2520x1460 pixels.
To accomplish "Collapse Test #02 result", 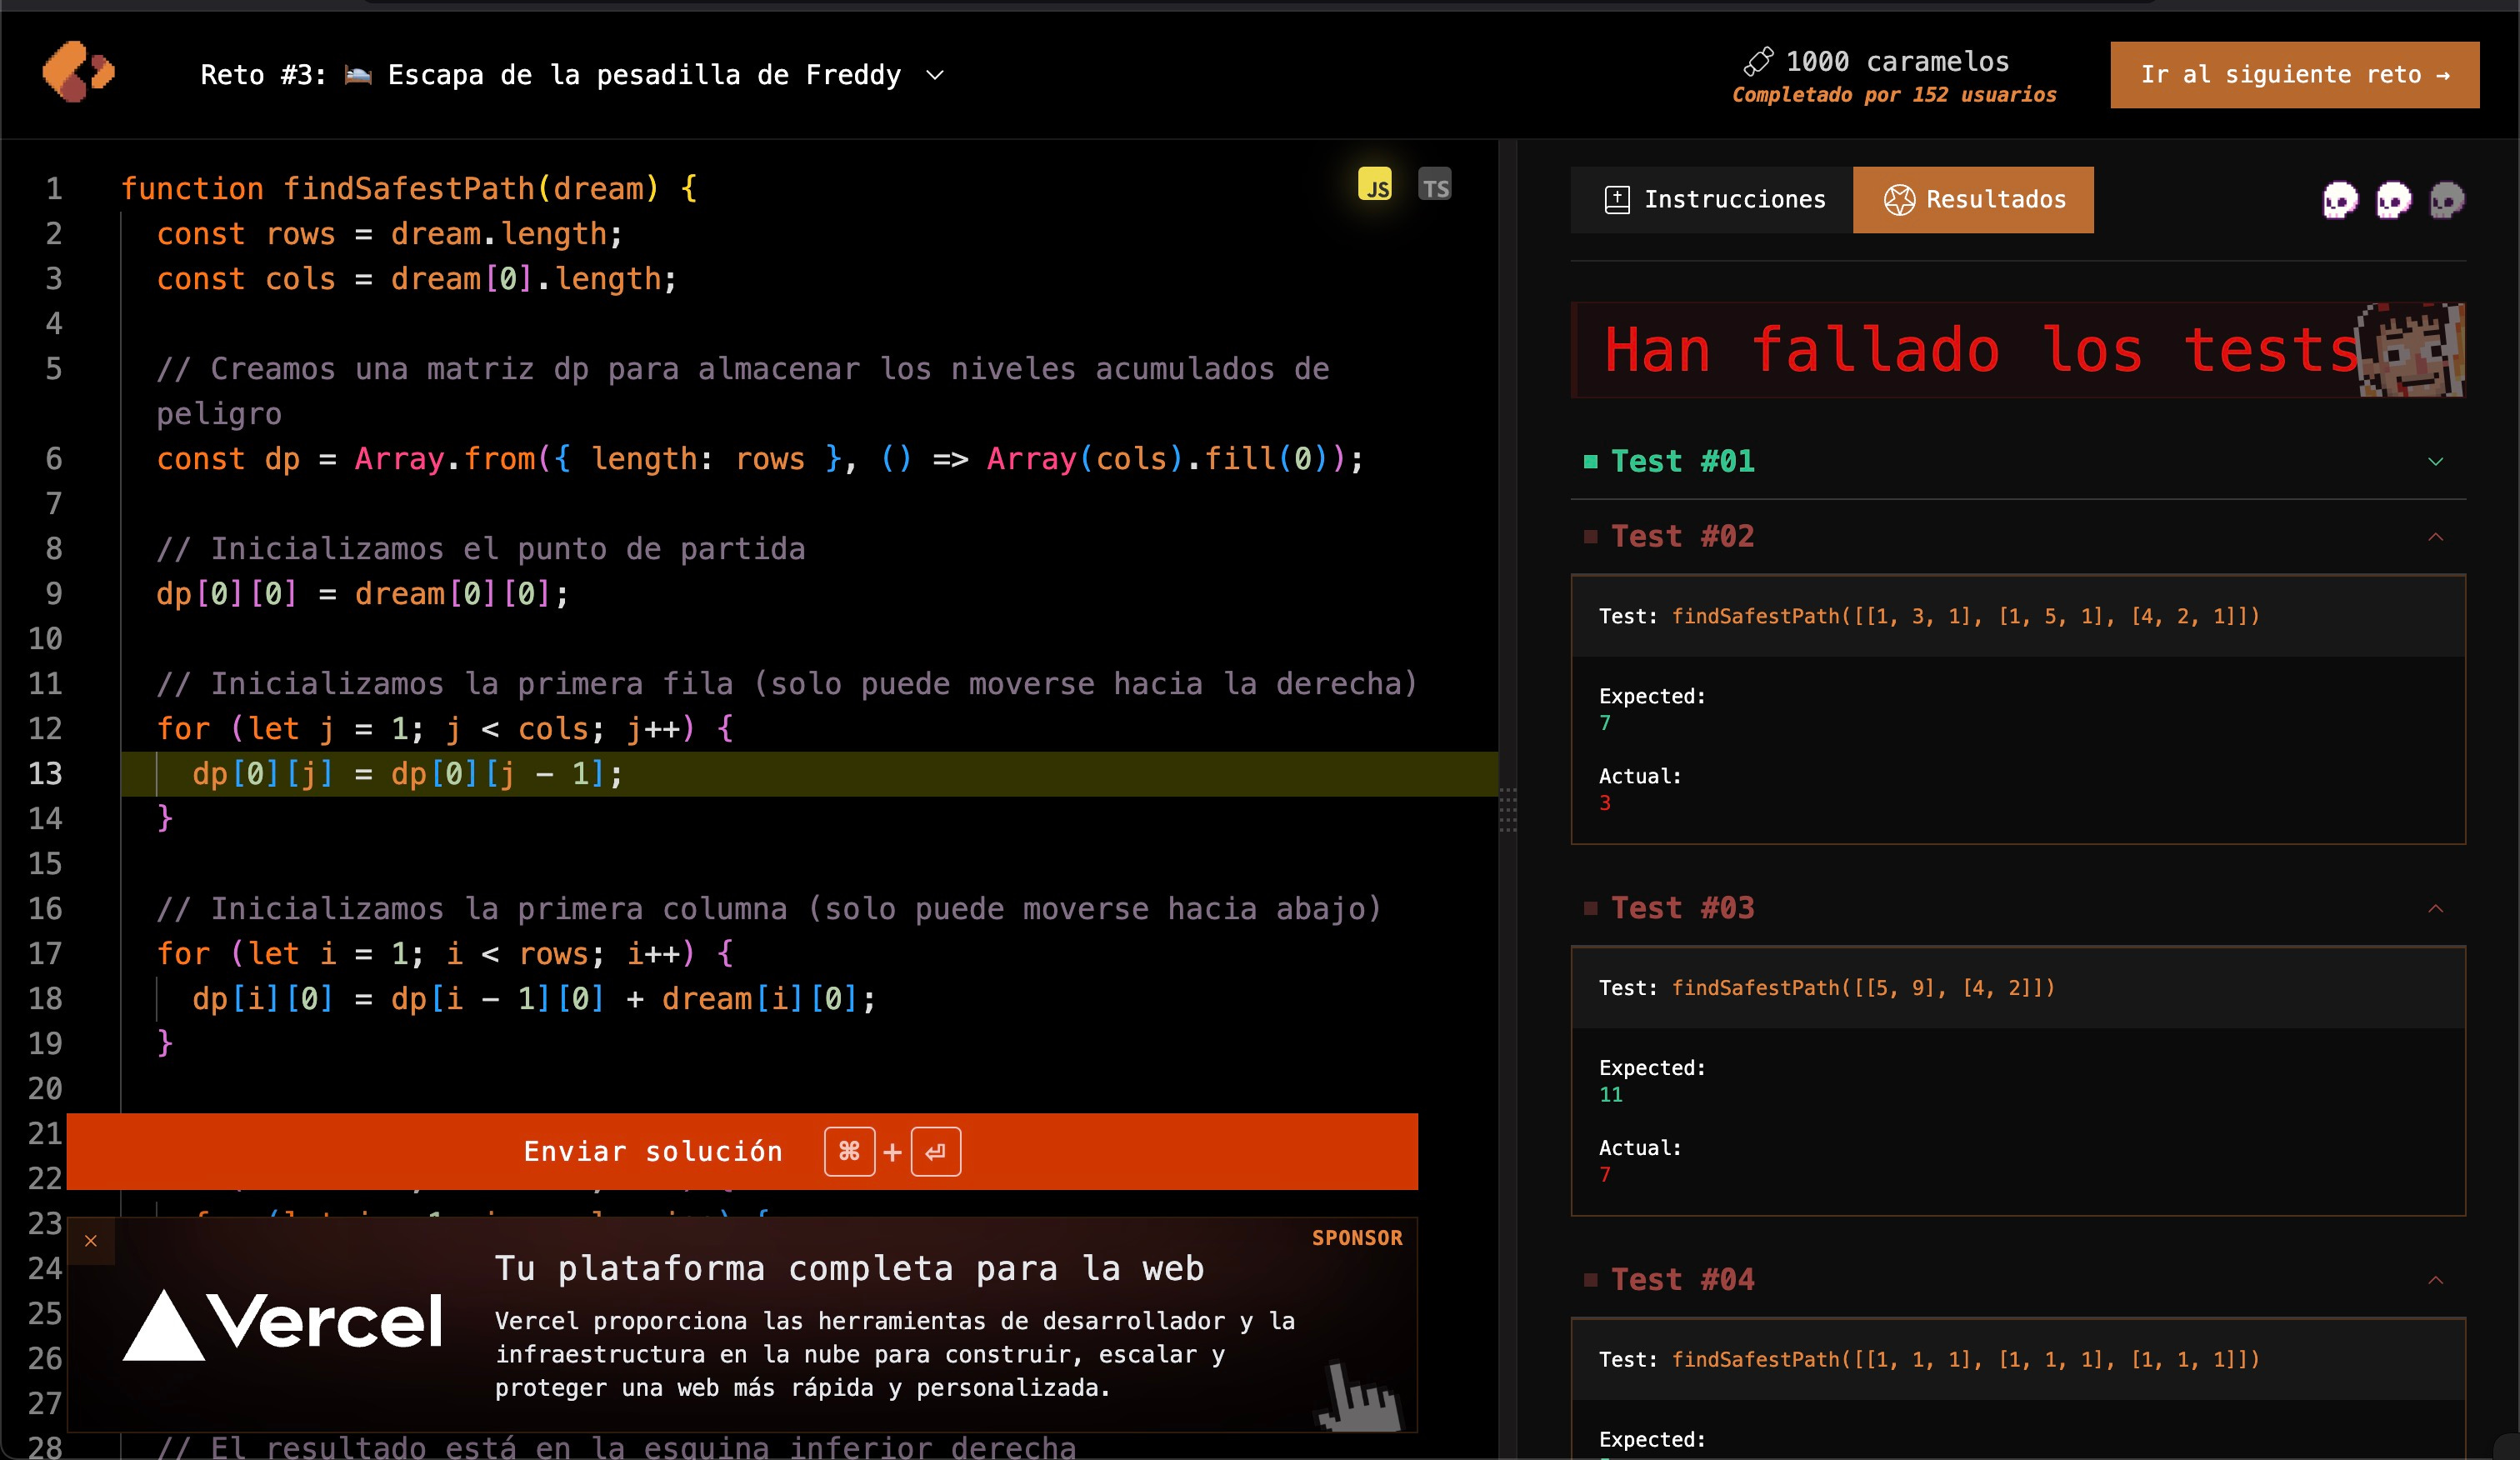I will pyautogui.click(x=2436, y=537).
